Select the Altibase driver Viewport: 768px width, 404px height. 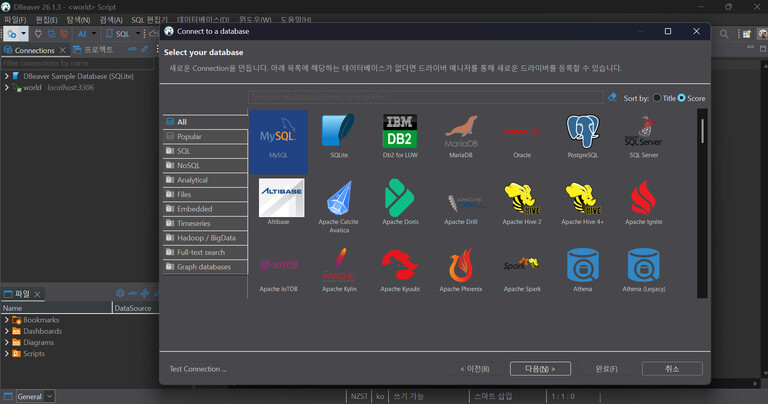pos(281,202)
